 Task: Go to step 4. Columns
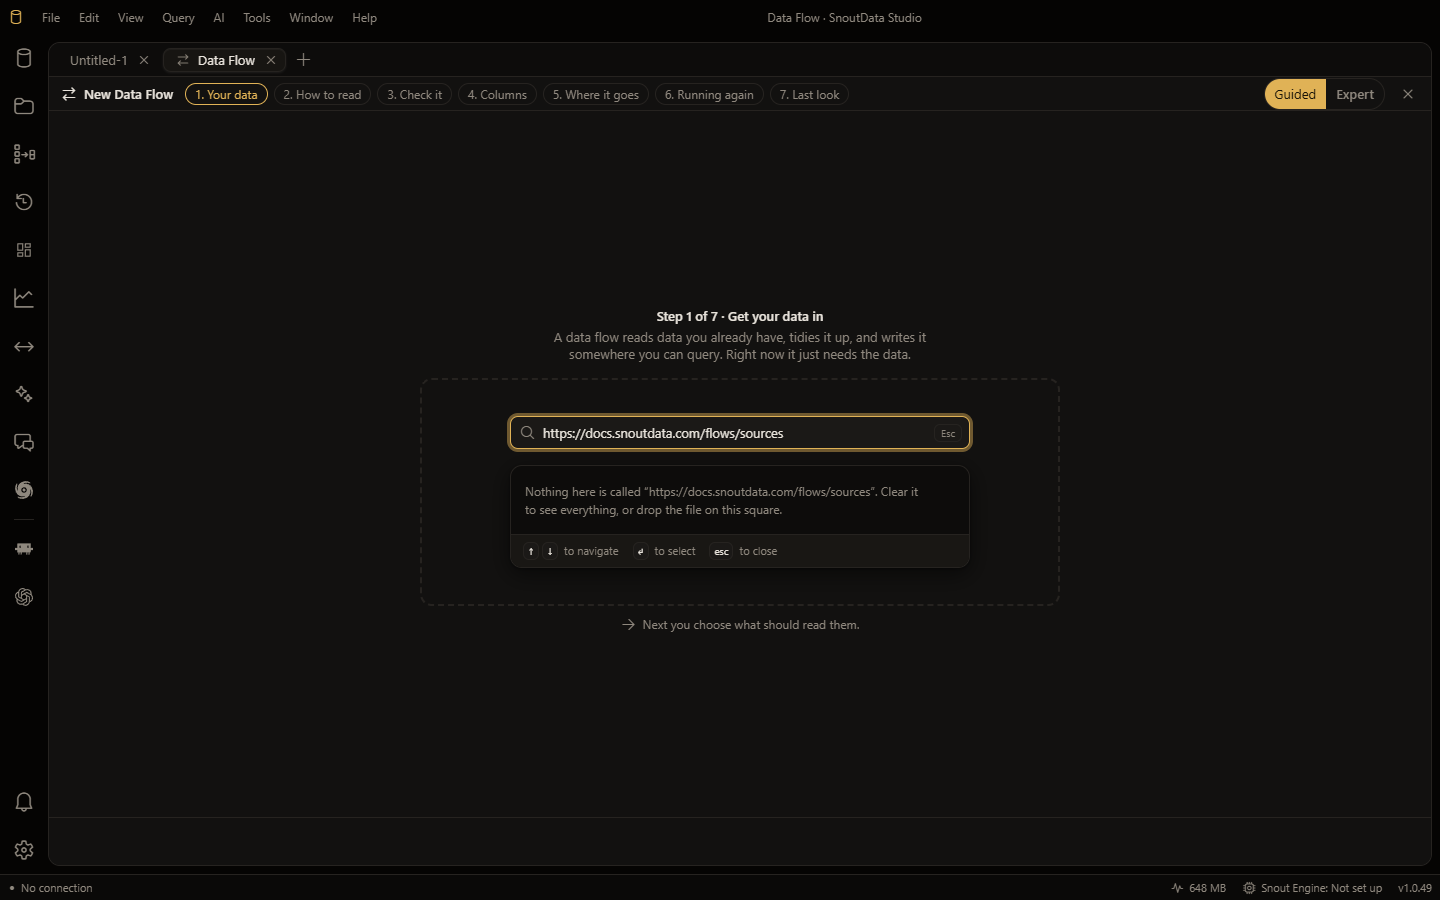click(497, 94)
